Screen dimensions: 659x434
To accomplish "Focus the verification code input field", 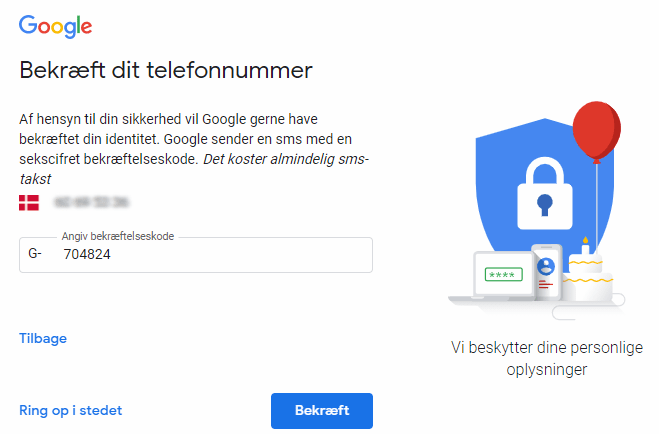I will 210,255.
